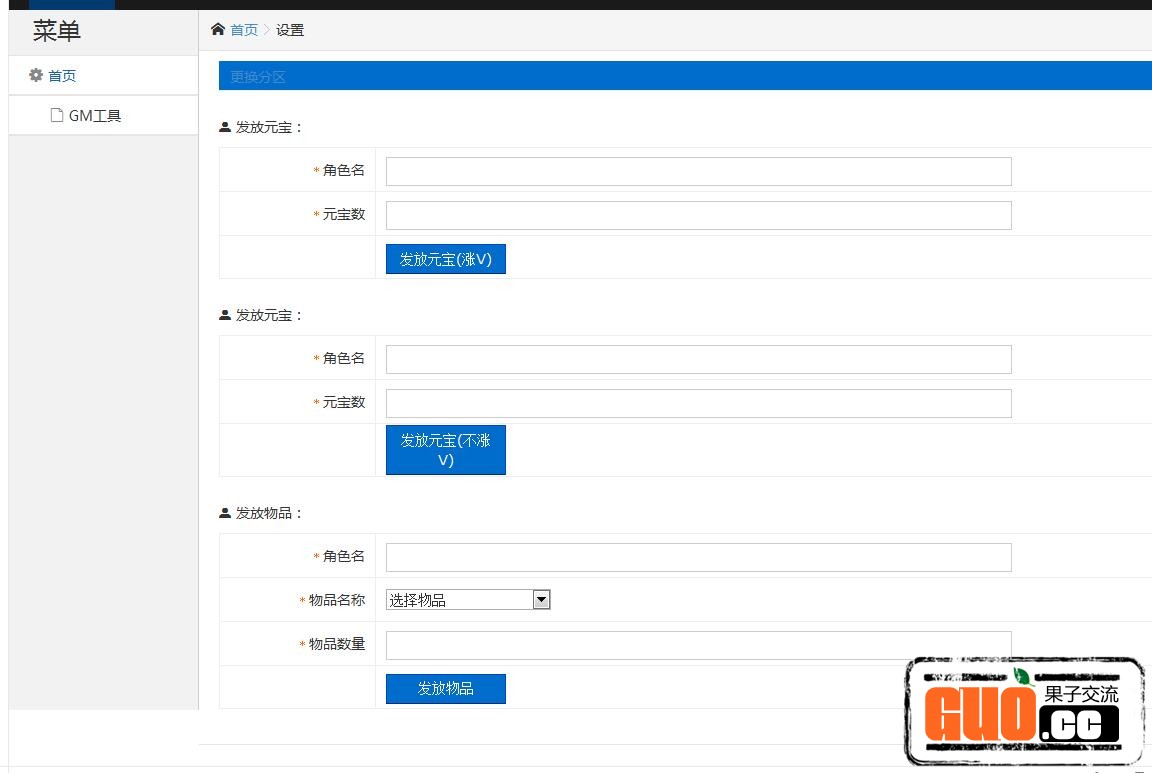Click the home icon in the breadcrumb

(218, 30)
